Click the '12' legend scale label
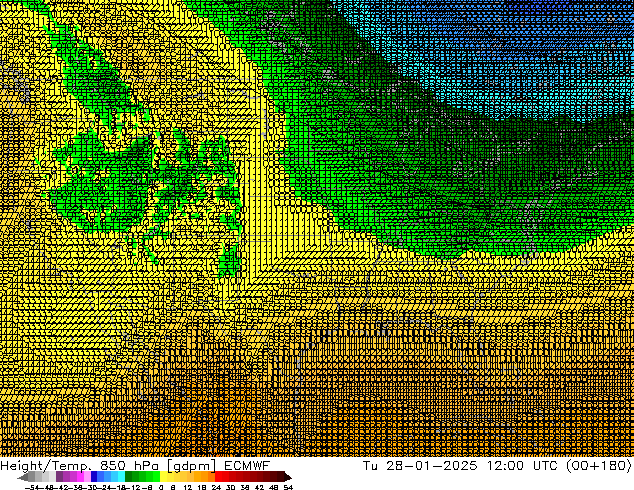This screenshot has height=490, width=634. coord(188,487)
